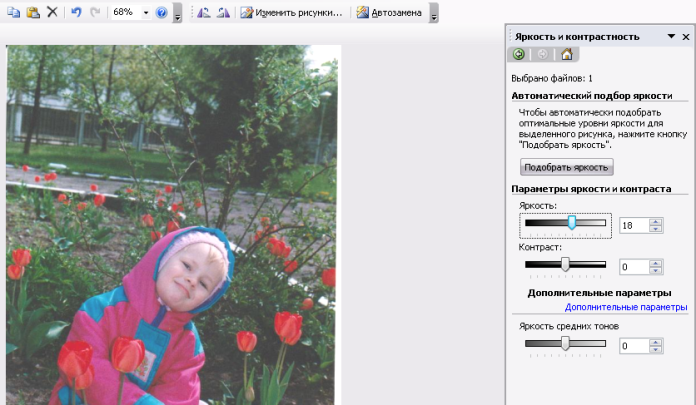This screenshot has width=696, height=405.
Task: Click the Redo arrow icon
Action: pos(95,12)
